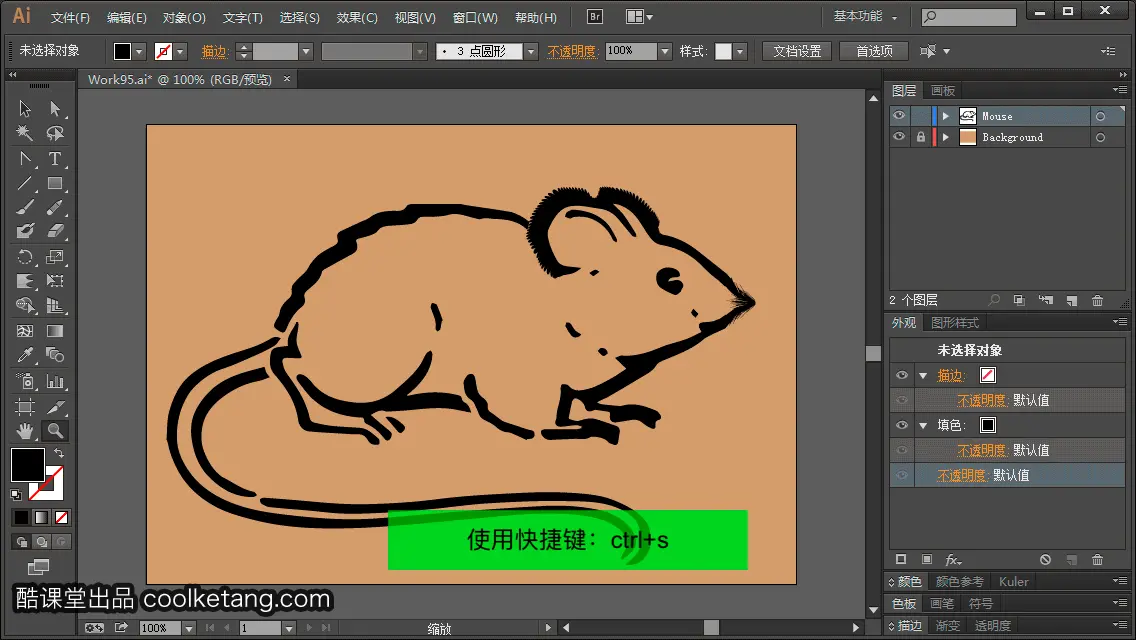Open the 视图(V) menu
The image size is (1136, 640).
point(415,17)
